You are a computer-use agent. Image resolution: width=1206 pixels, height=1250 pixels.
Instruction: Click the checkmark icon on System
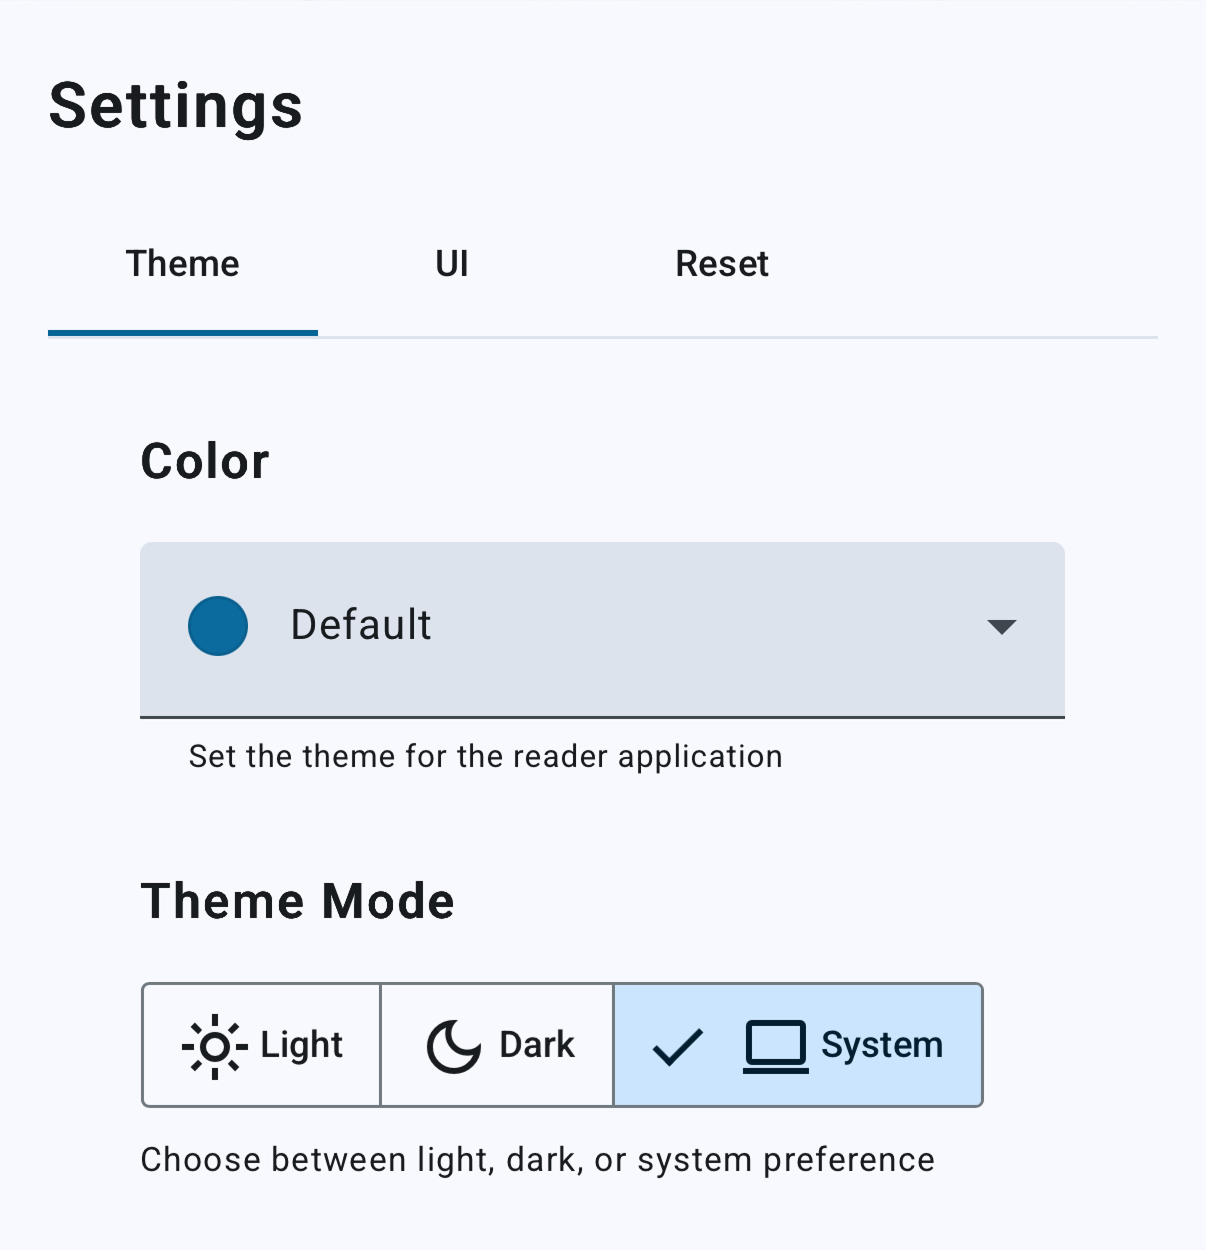pyautogui.click(x=677, y=1047)
